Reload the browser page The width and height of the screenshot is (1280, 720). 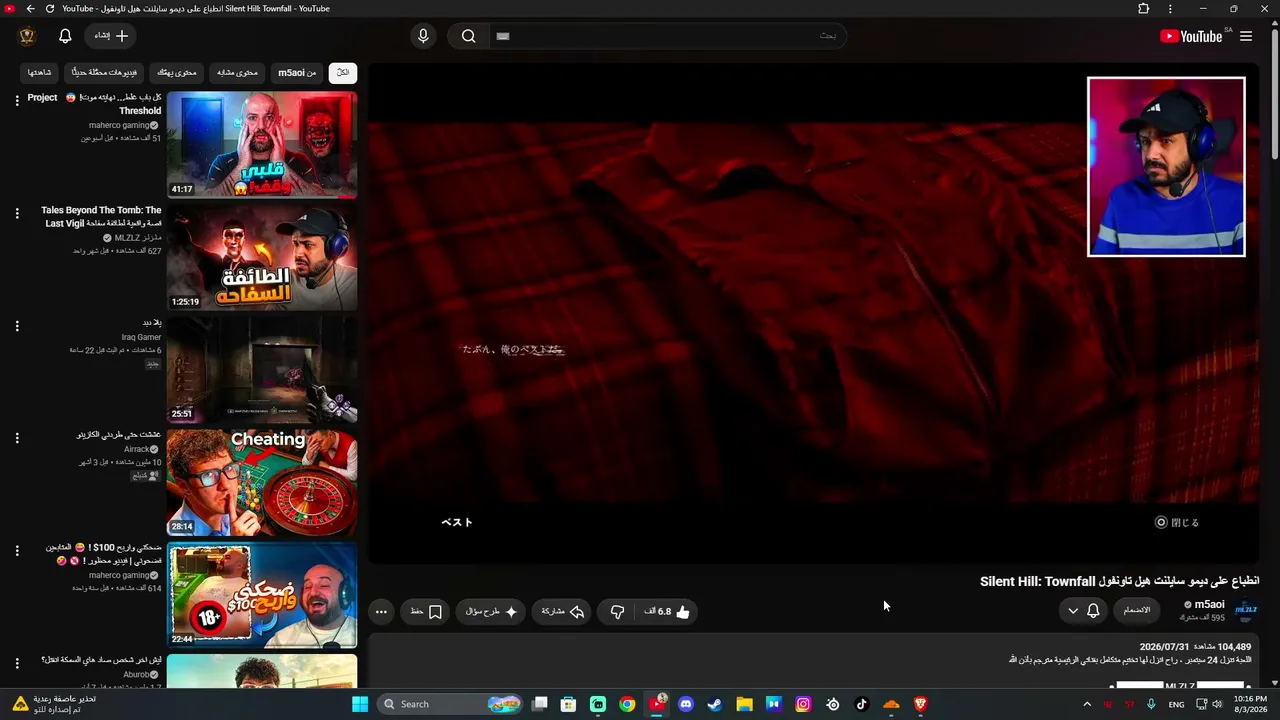pos(50,9)
